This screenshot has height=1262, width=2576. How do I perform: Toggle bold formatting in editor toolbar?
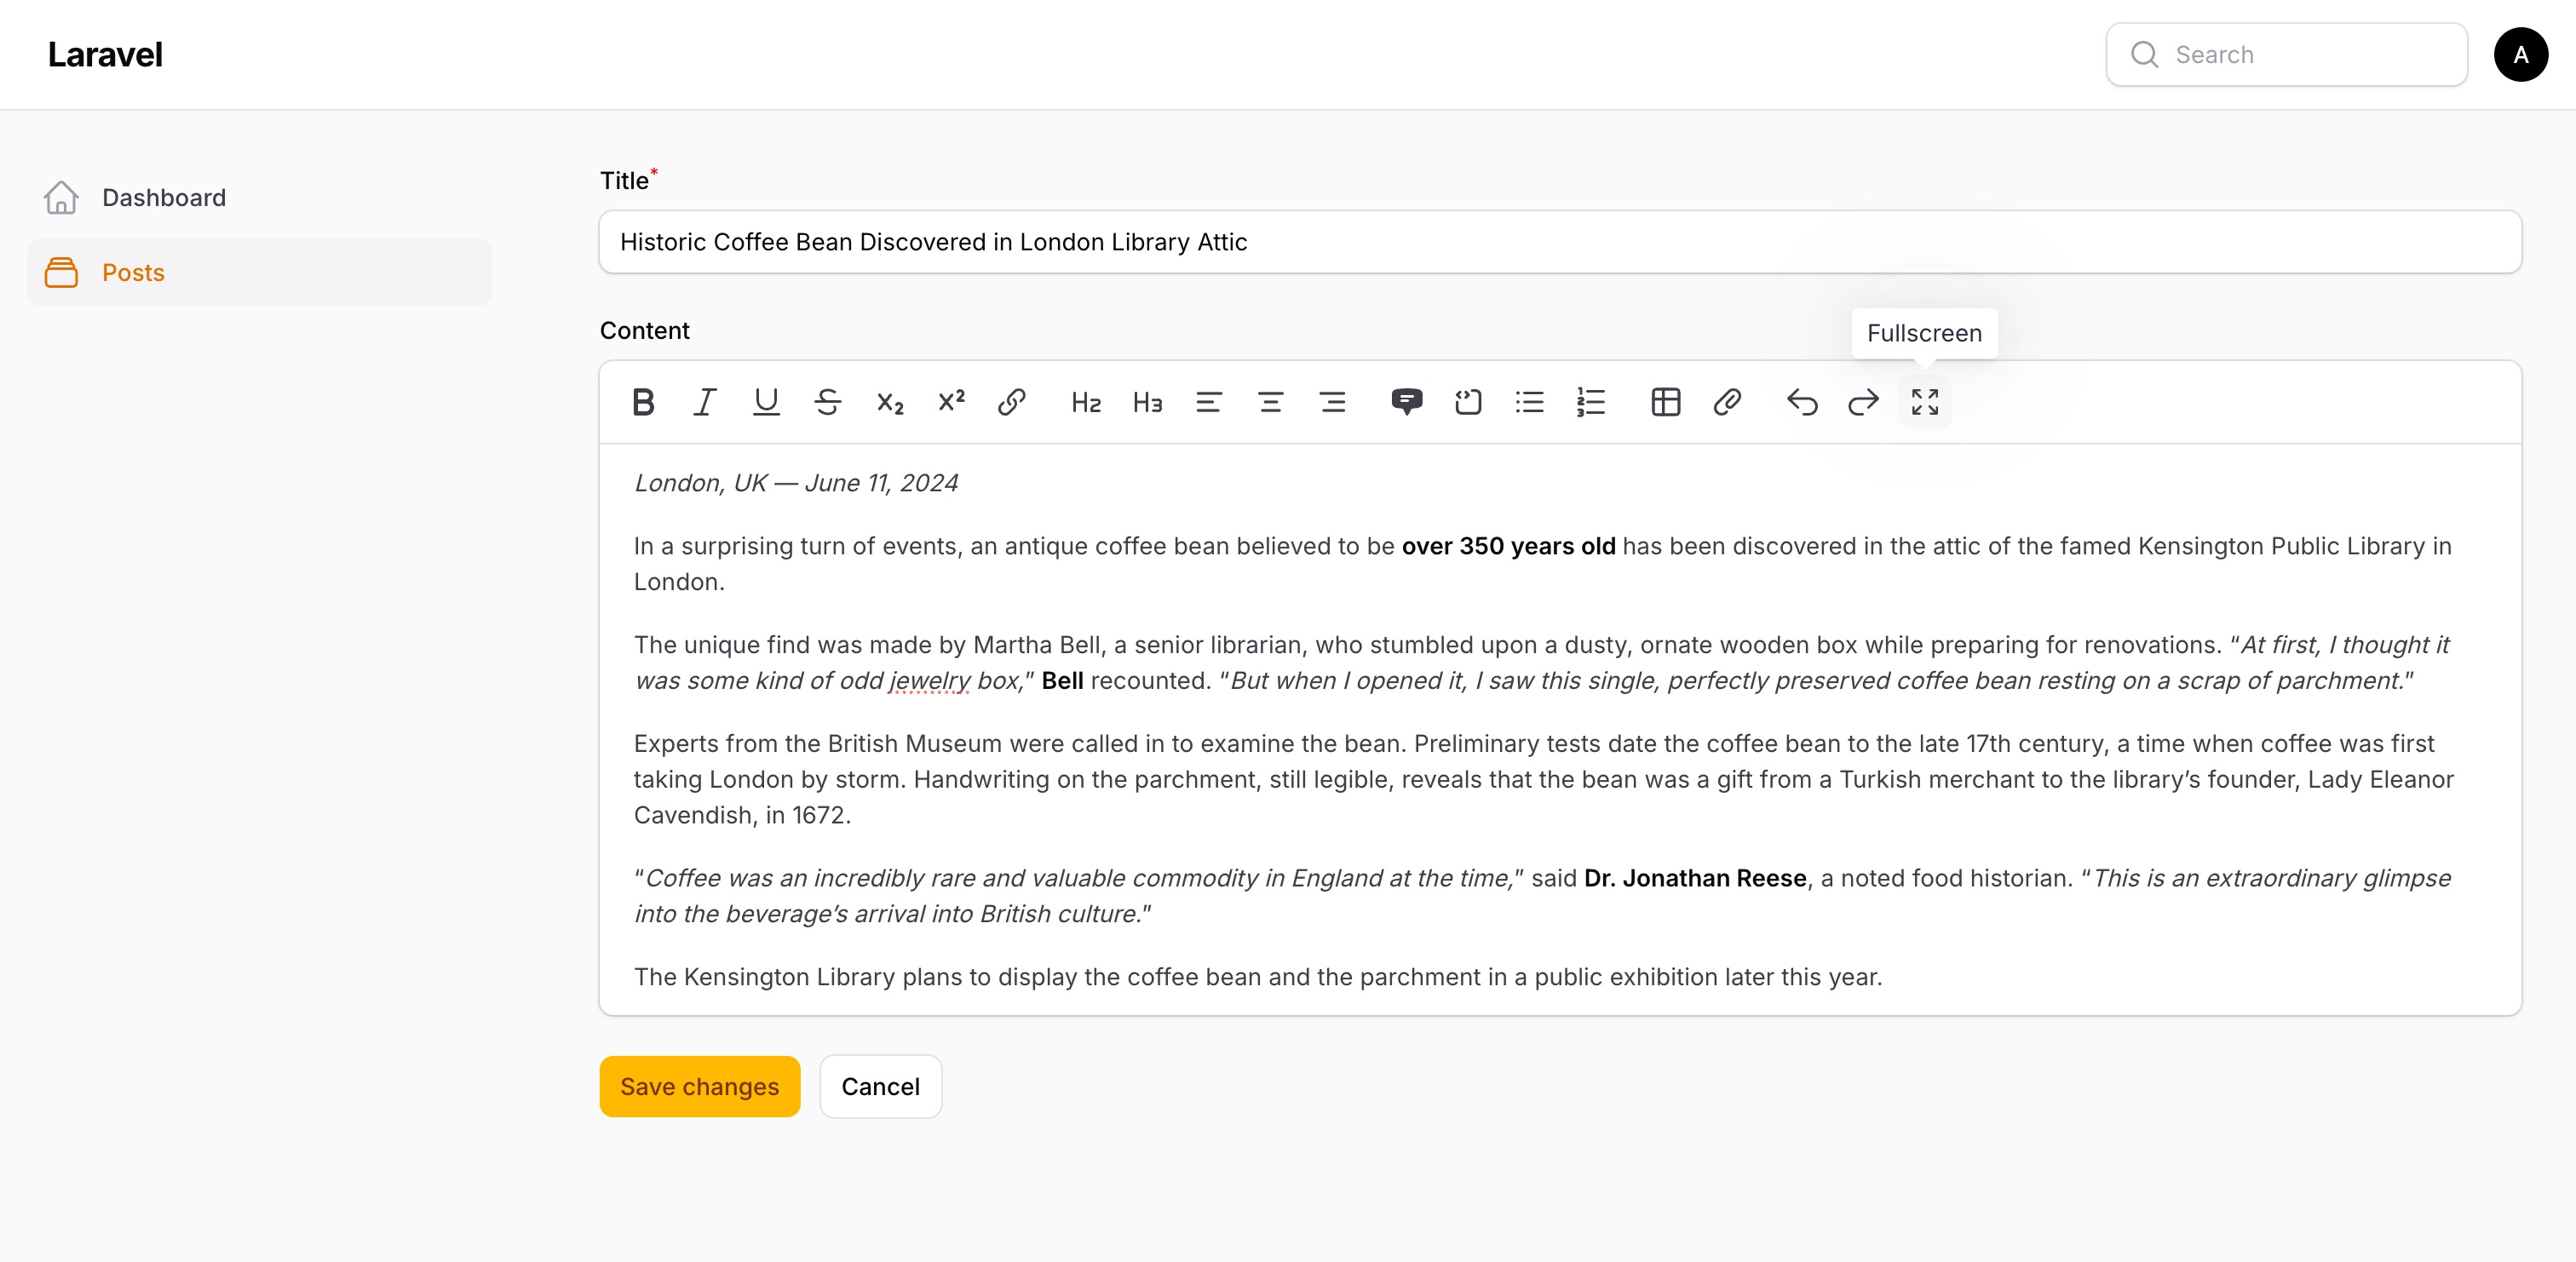coord(643,402)
